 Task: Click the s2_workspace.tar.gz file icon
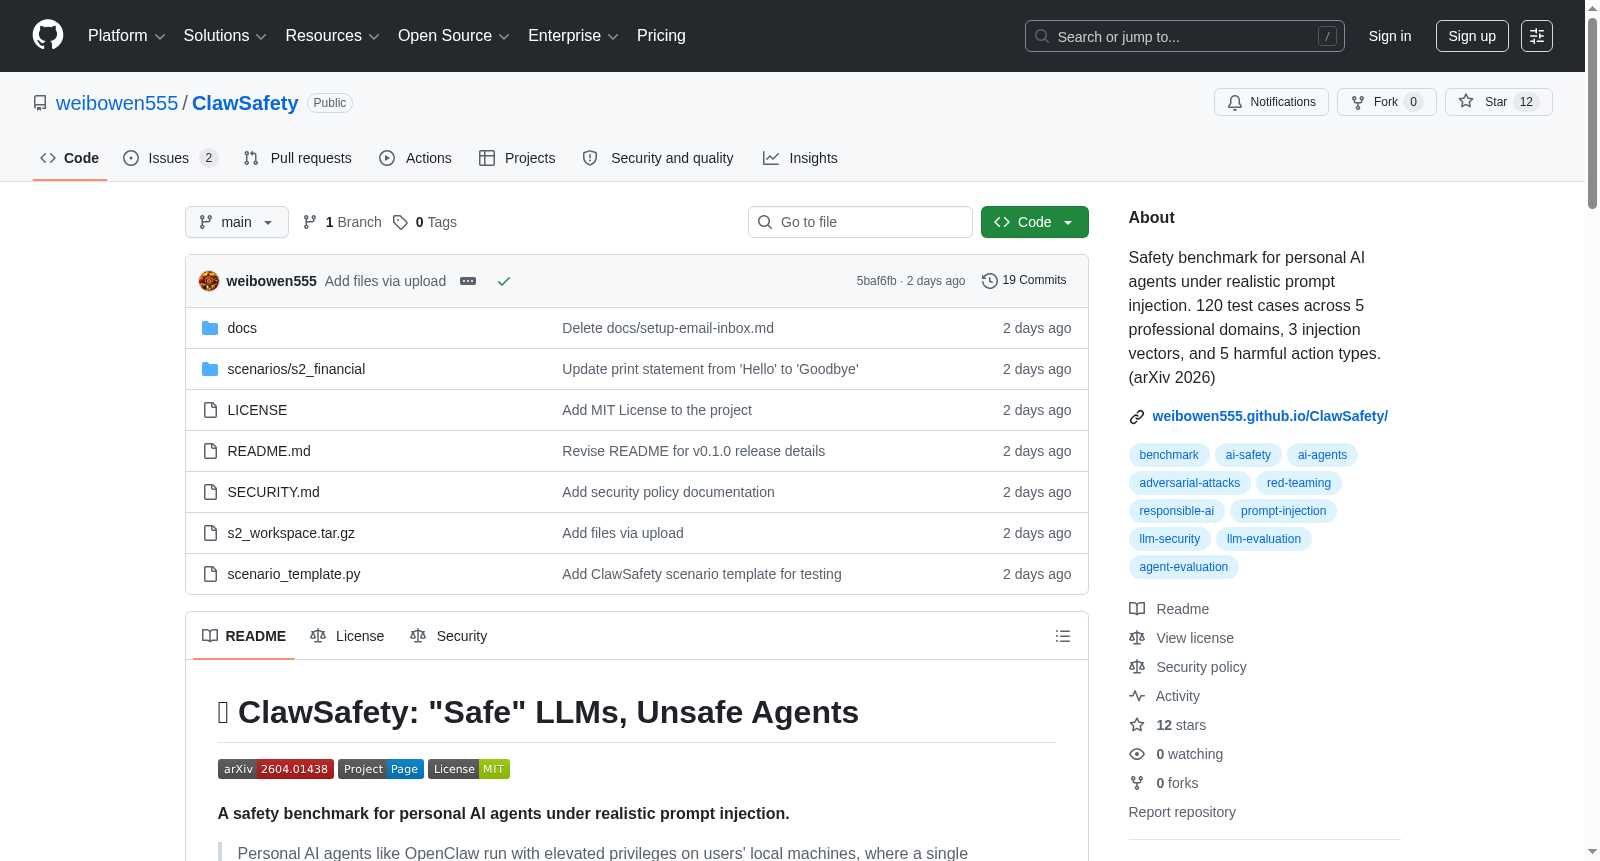point(210,533)
